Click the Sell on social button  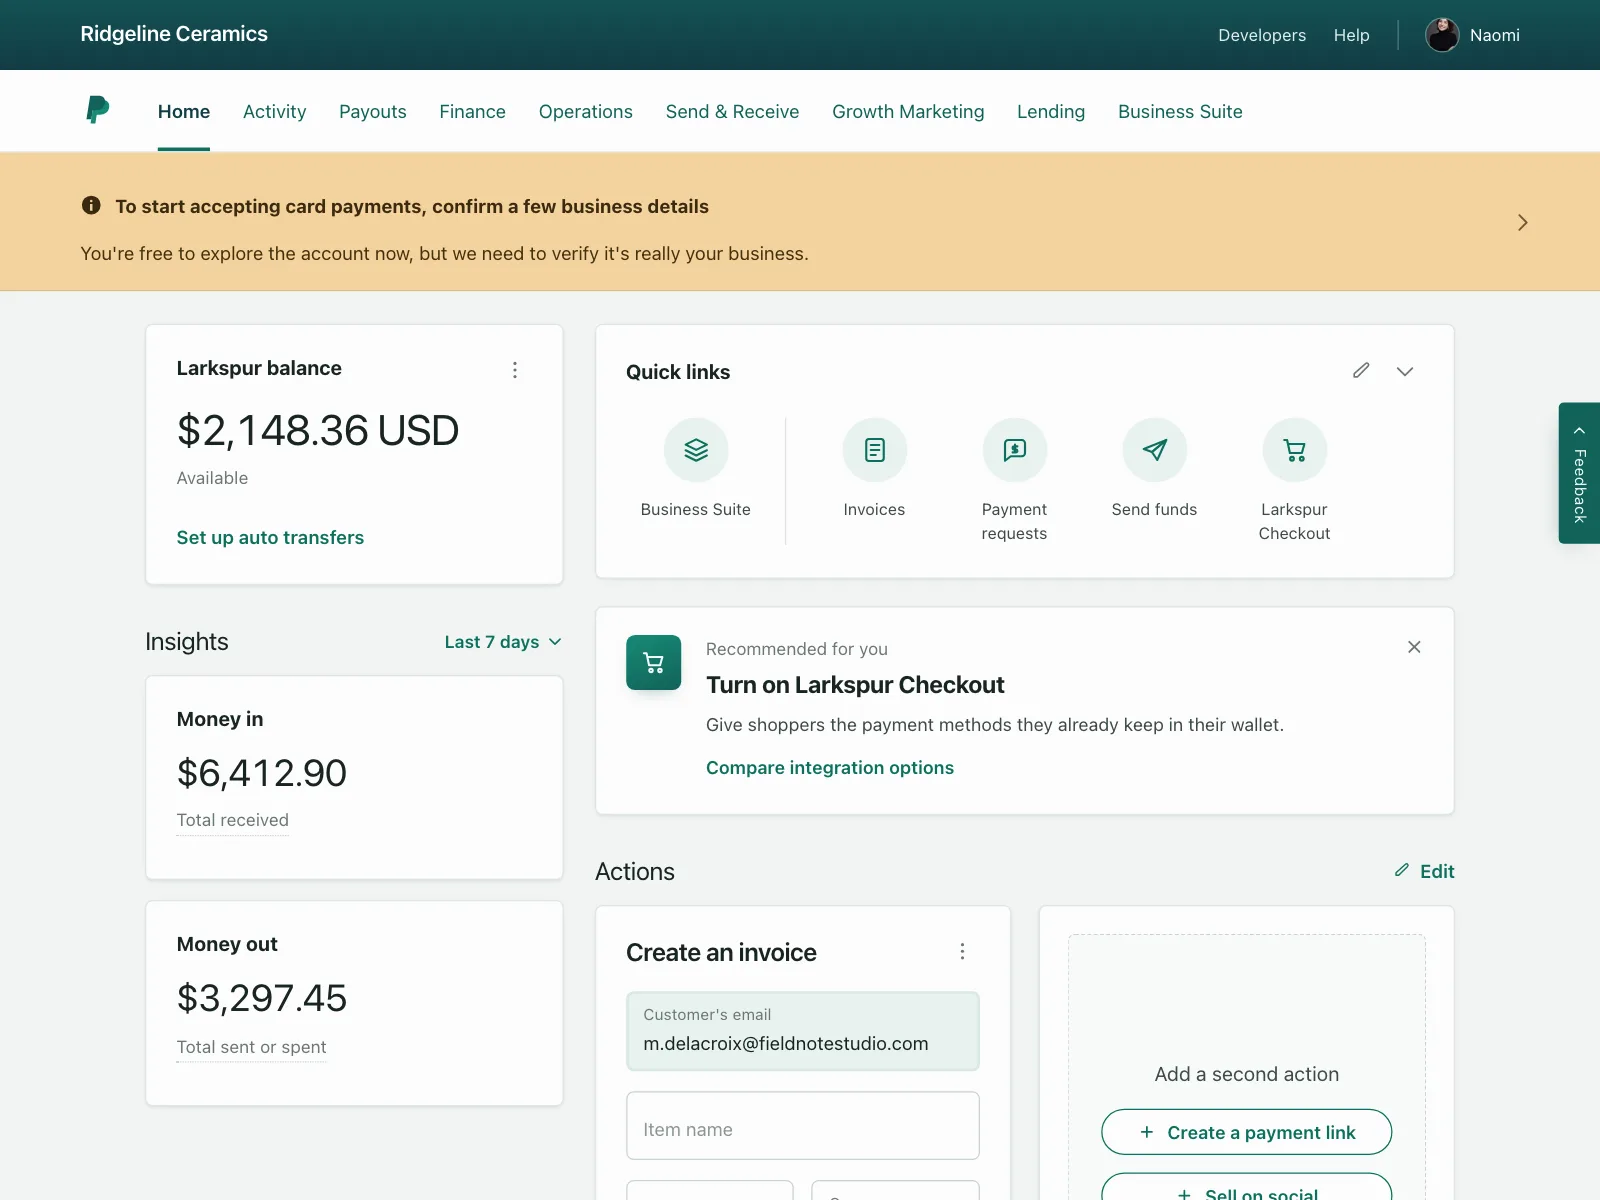(1247, 1187)
